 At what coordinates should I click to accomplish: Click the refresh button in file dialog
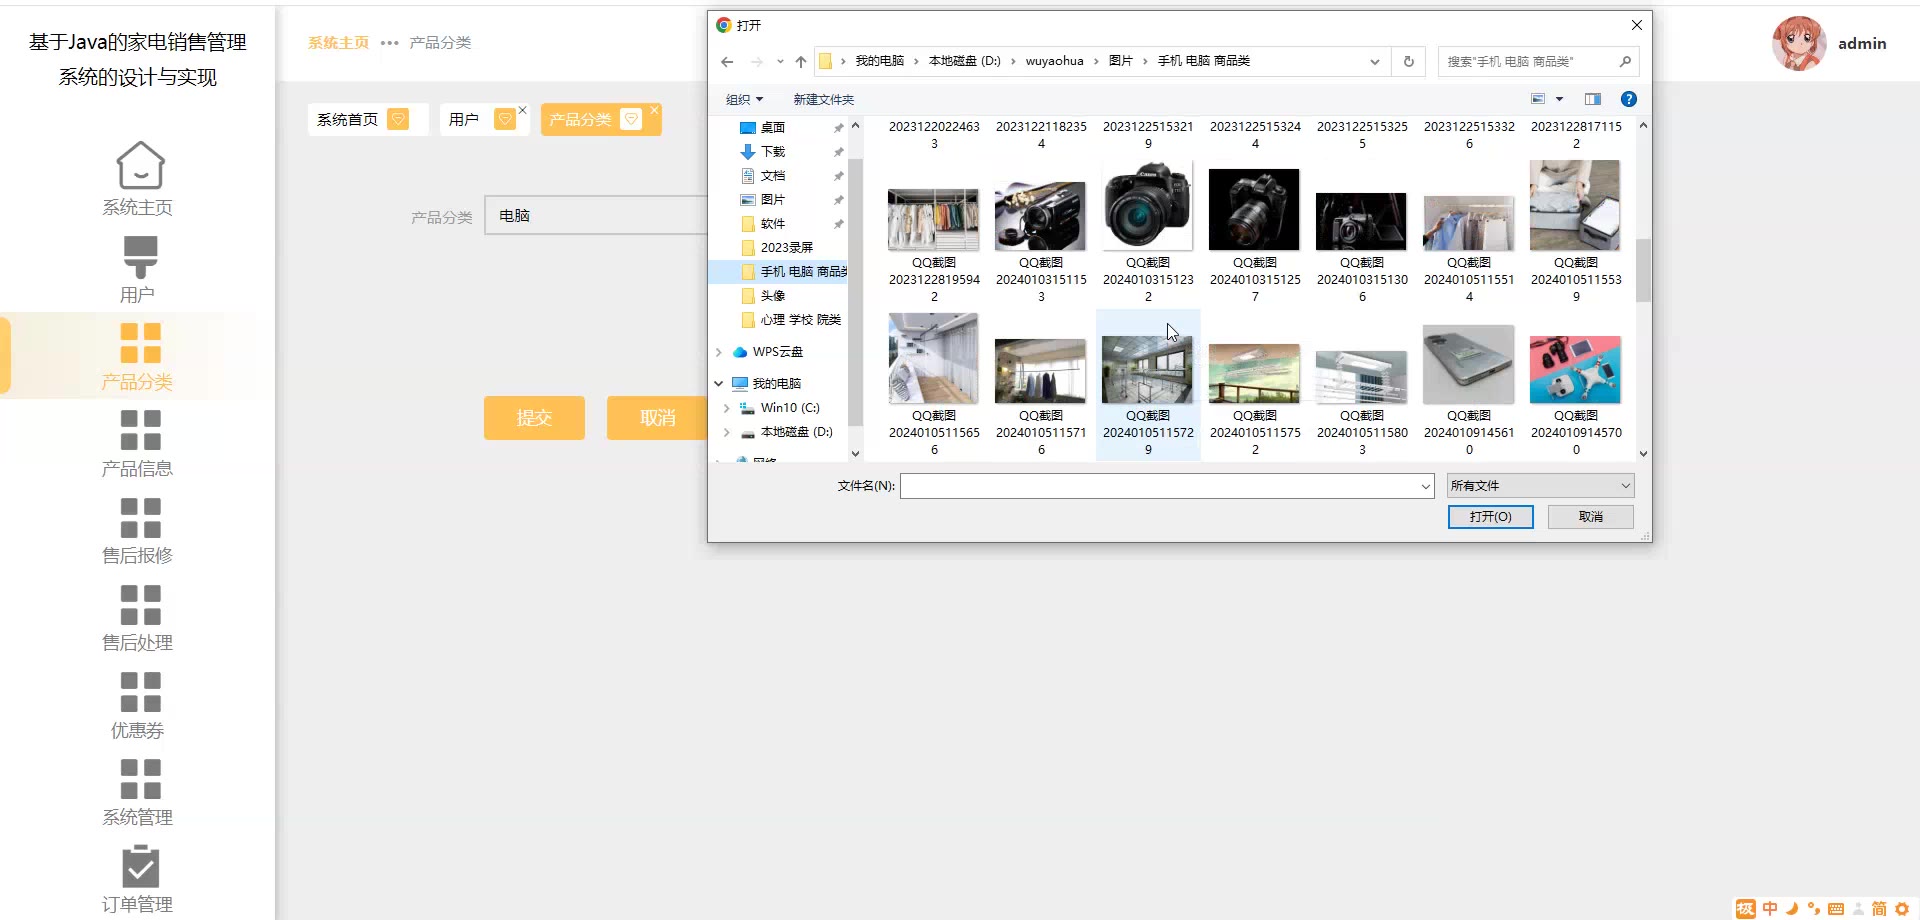1408,61
